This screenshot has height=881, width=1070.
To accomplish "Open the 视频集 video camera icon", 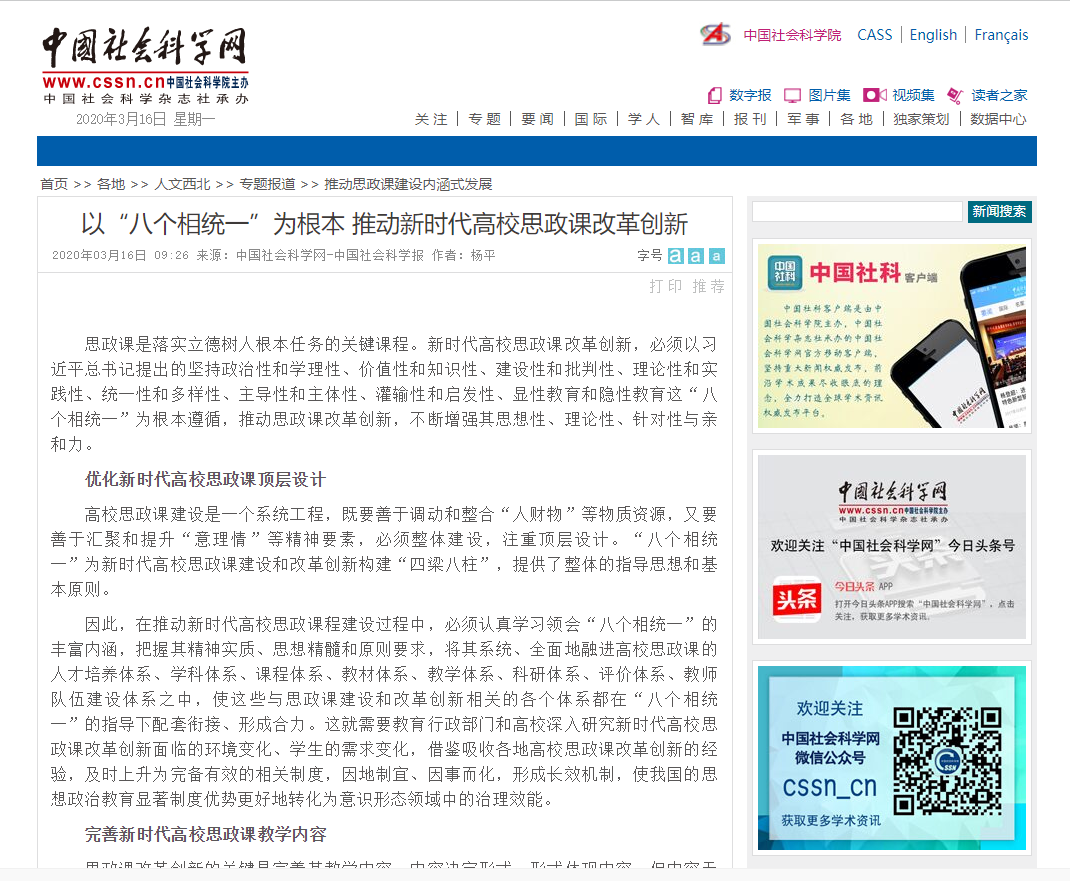I will pos(874,95).
